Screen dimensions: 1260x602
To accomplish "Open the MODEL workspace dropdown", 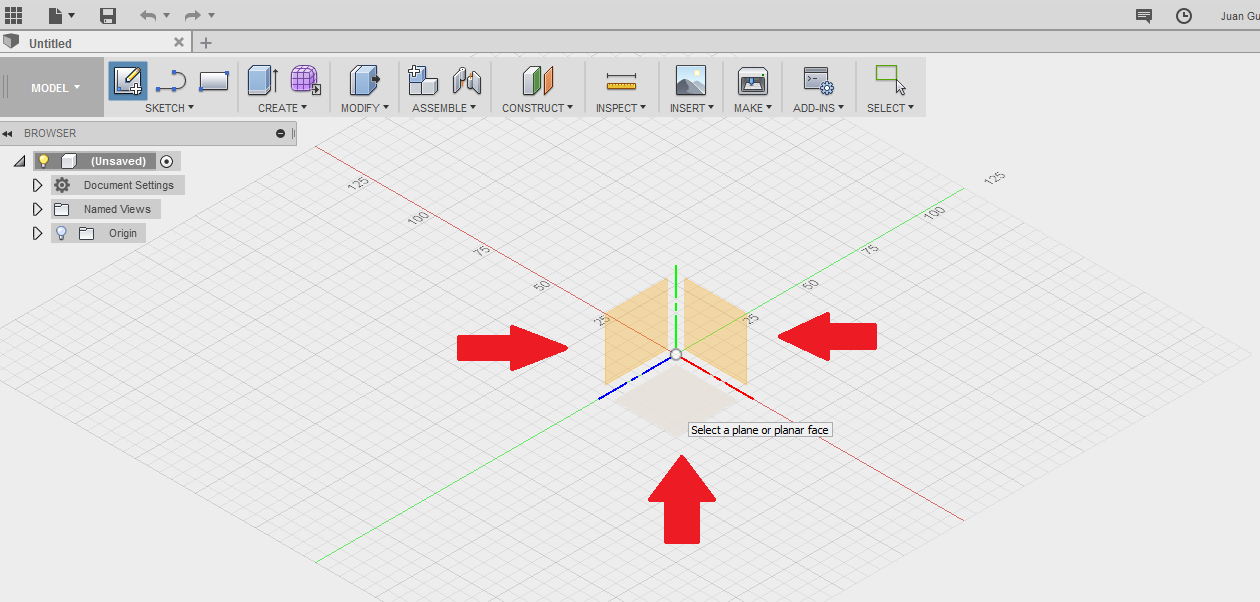I will point(55,88).
